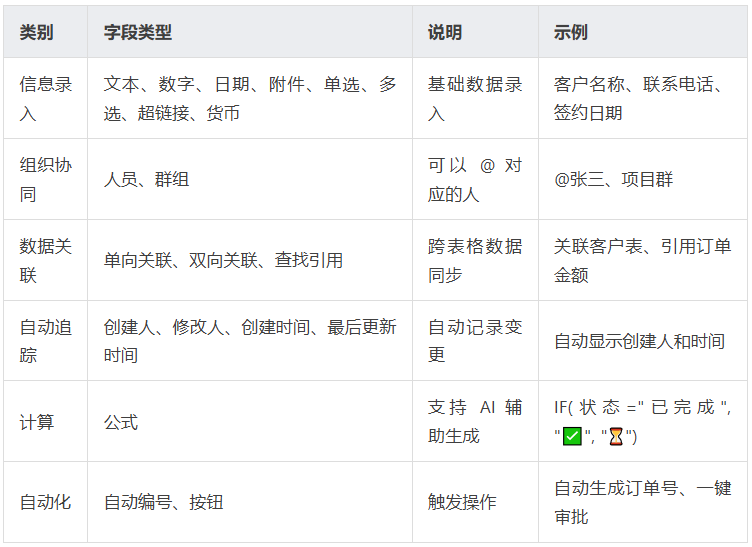752x547 pixels.
Task: Select the 组织协同 category cell
Action: point(46,179)
